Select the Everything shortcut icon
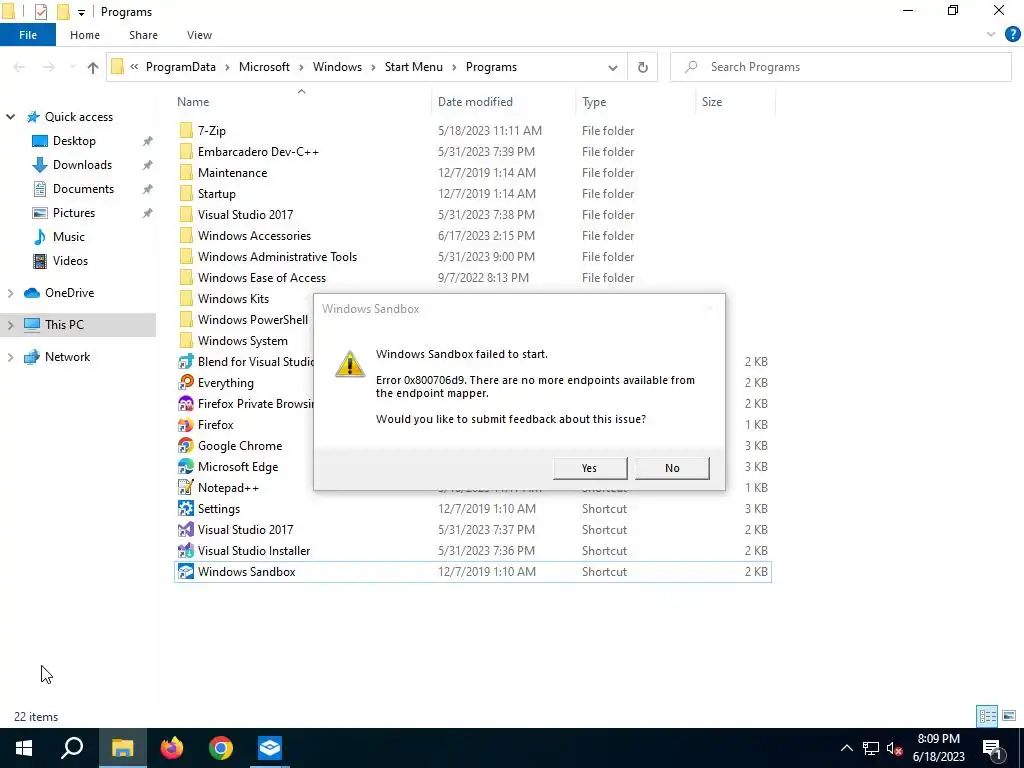Screen dimensions: 1024x768 pyautogui.click(x=186, y=383)
